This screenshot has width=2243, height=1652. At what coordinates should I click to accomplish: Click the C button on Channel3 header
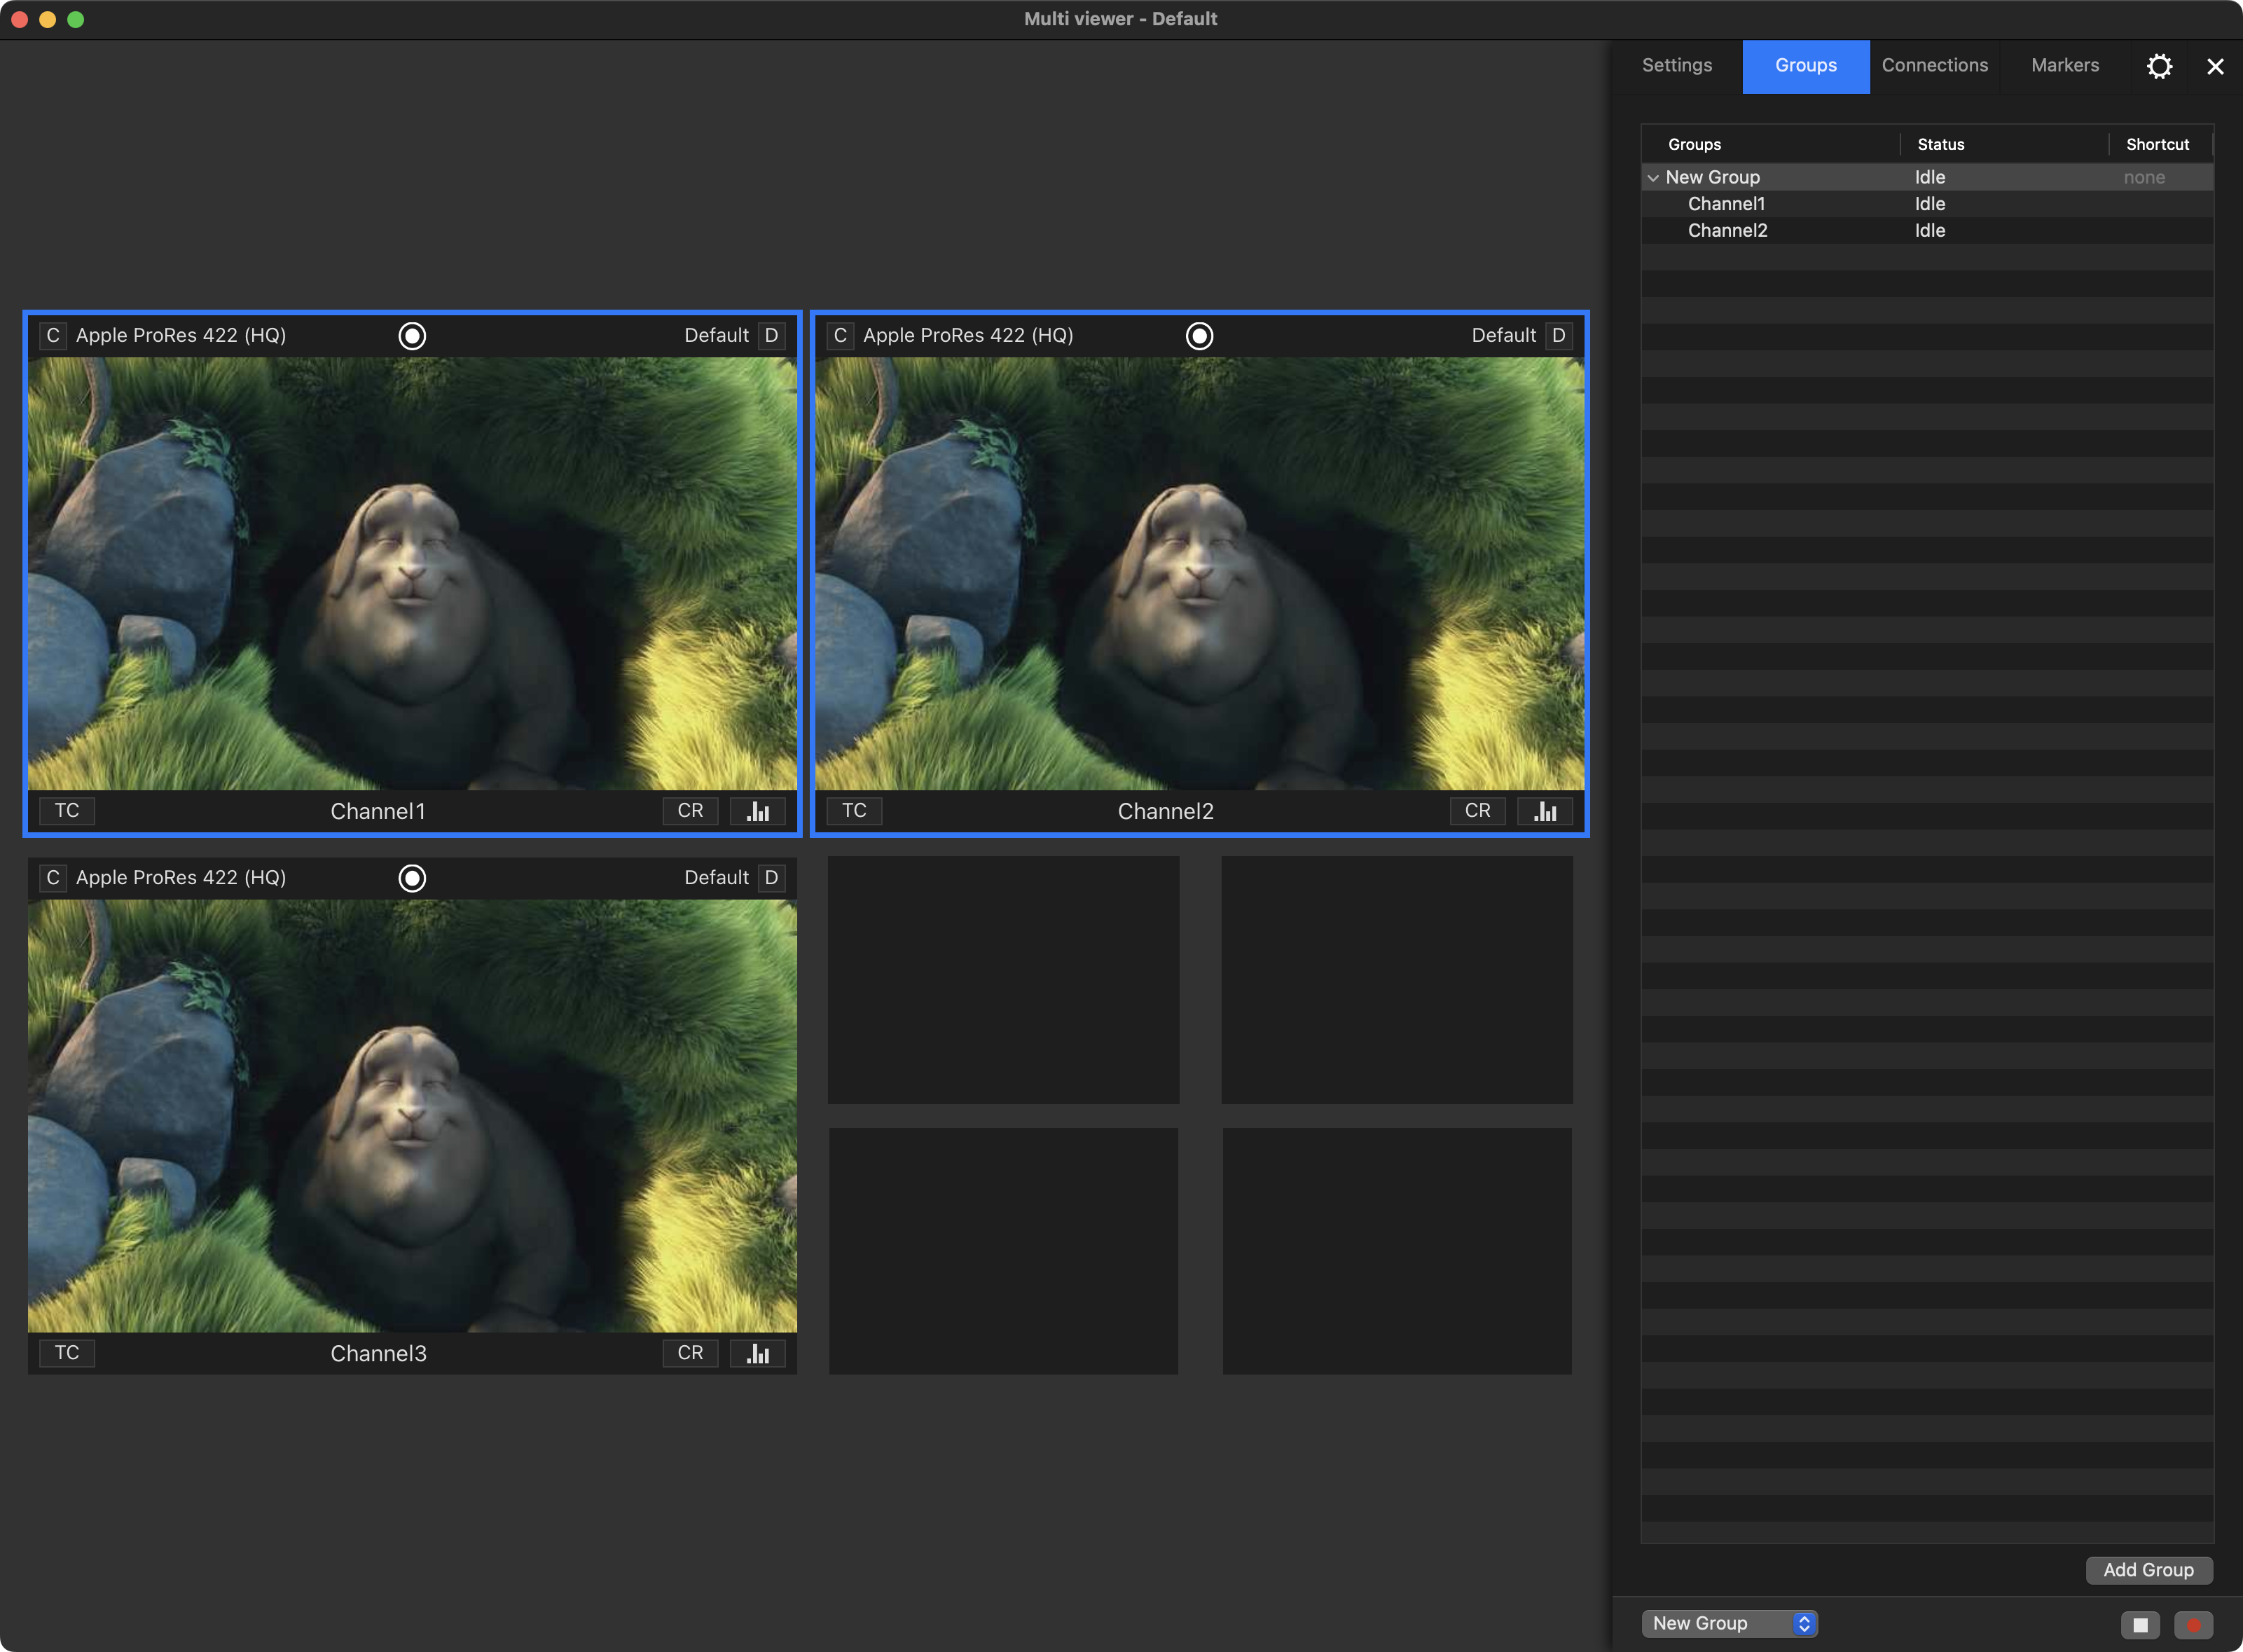pos(53,878)
